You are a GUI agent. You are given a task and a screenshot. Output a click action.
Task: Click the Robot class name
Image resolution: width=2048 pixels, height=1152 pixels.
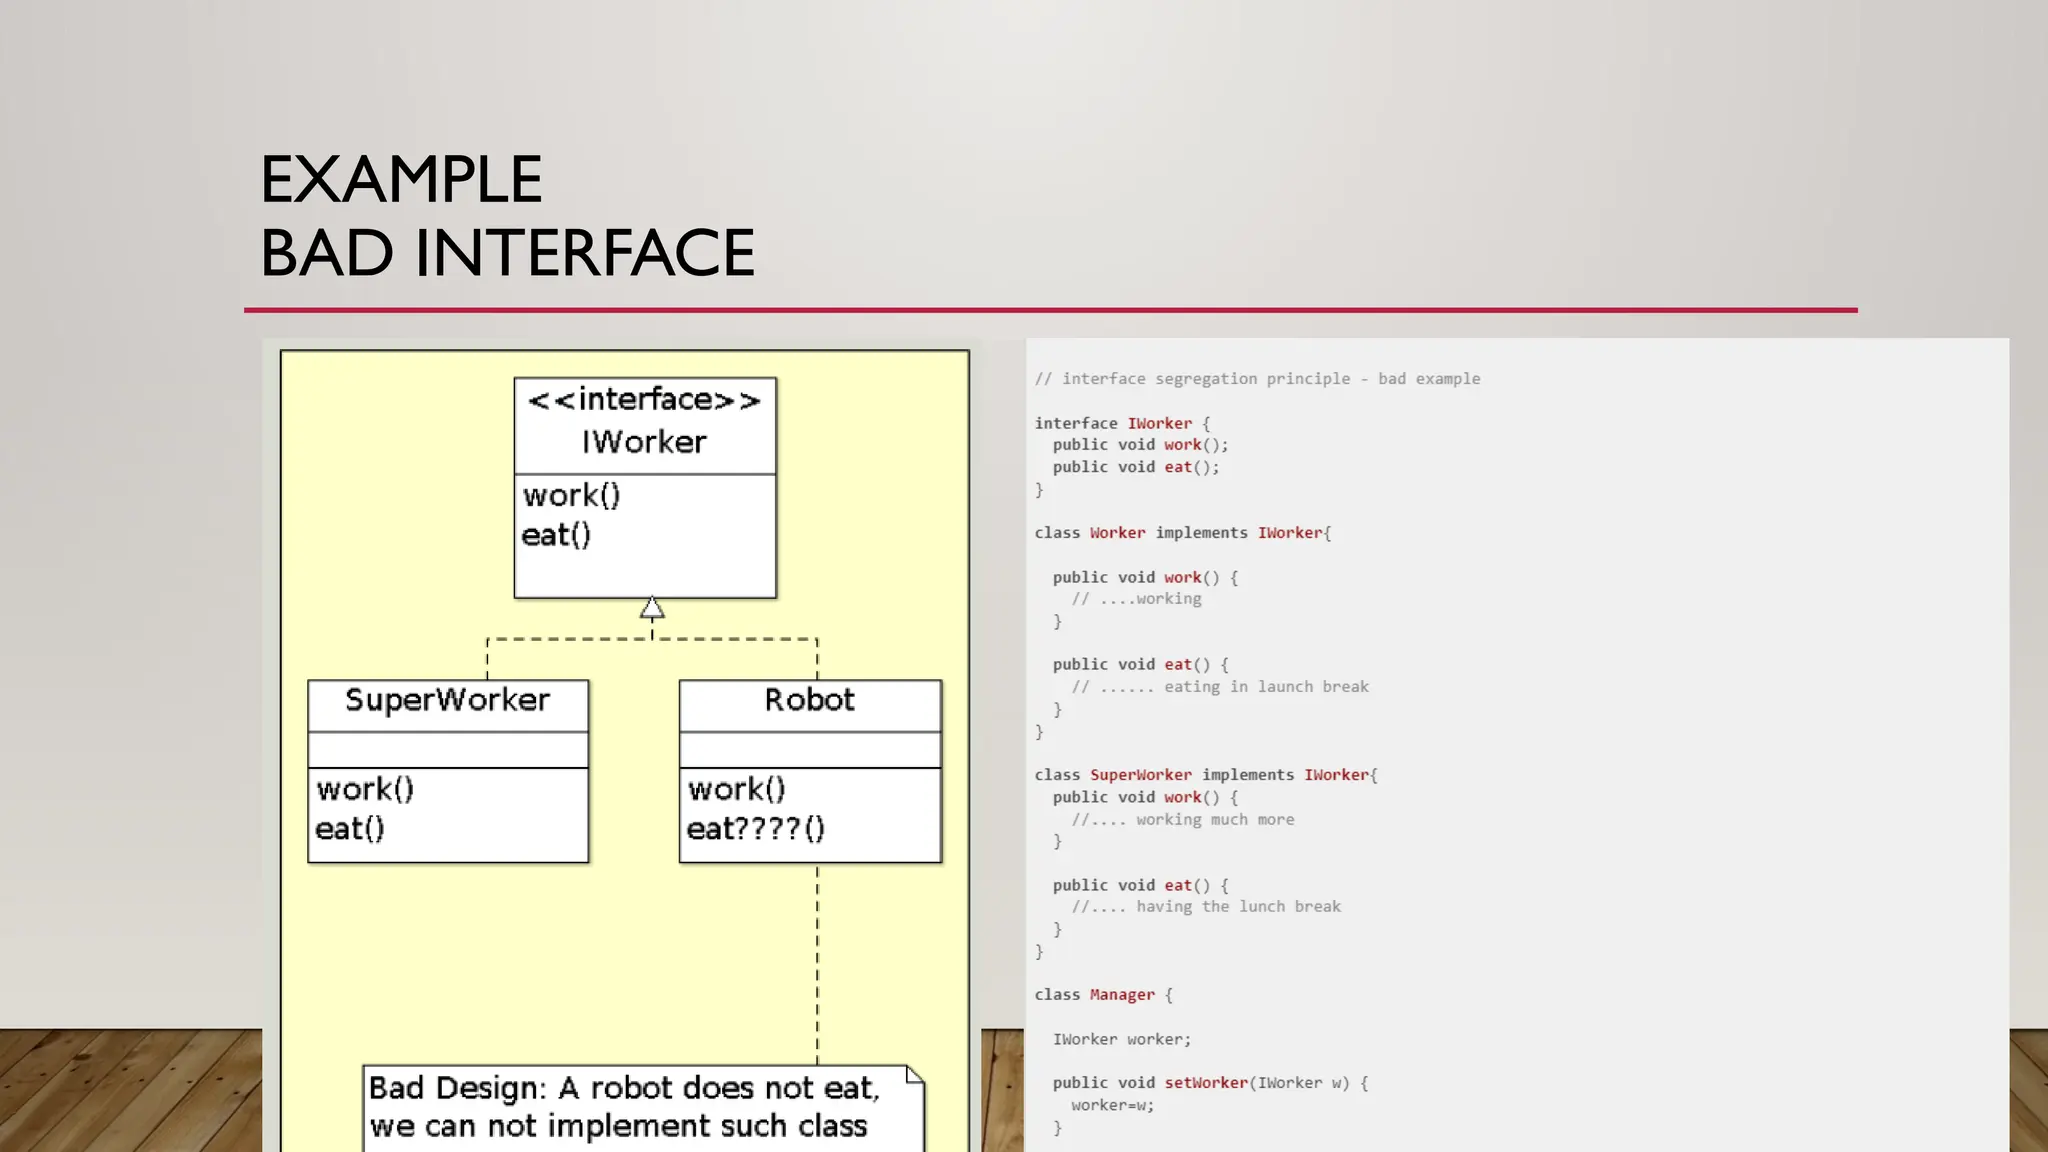pos(809,700)
